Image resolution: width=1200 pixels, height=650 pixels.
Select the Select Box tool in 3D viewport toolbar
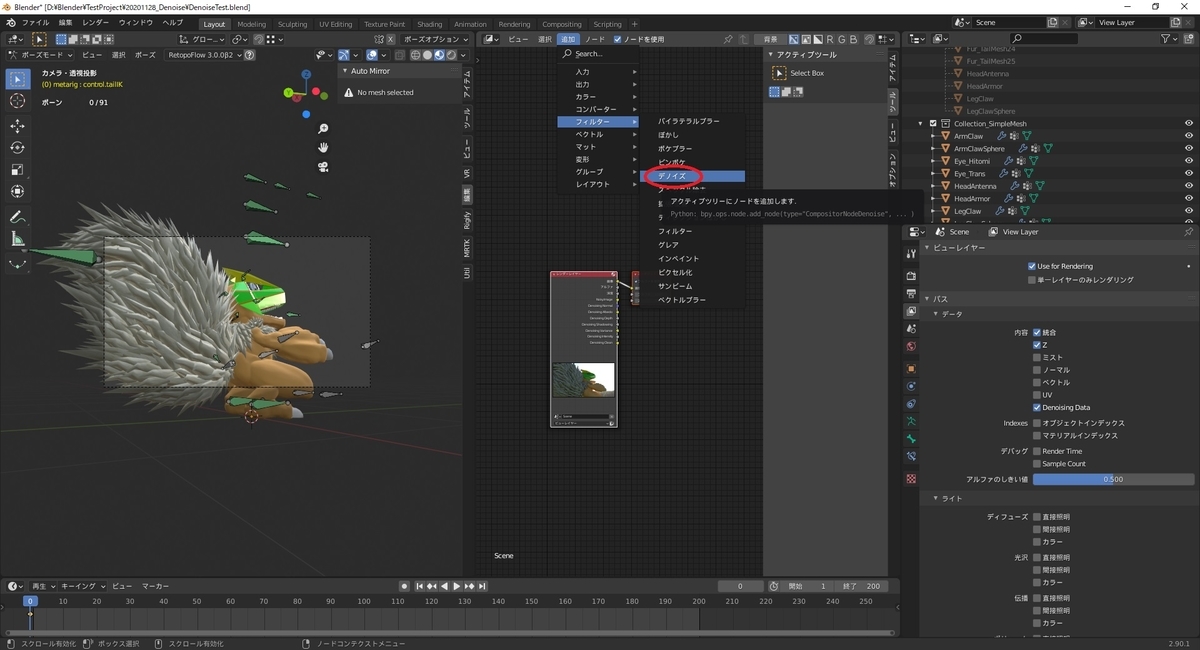(x=18, y=78)
